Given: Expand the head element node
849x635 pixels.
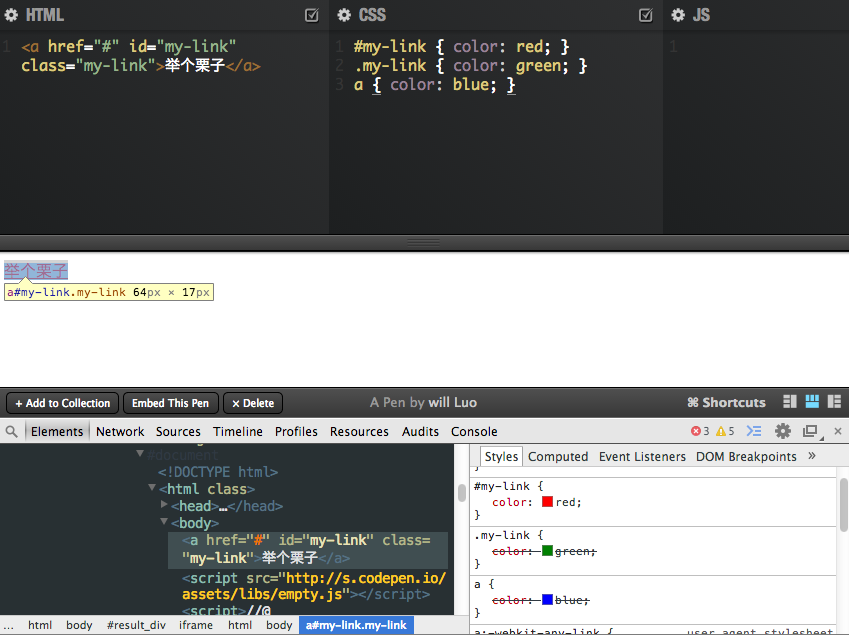Looking at the screenshot, I should click(164, 506).
